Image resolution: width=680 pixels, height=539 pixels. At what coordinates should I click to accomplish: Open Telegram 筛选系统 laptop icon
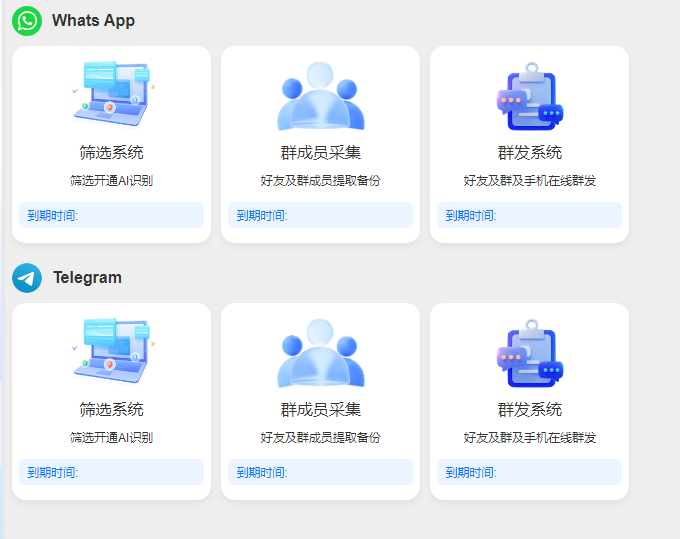pos(114,351)
